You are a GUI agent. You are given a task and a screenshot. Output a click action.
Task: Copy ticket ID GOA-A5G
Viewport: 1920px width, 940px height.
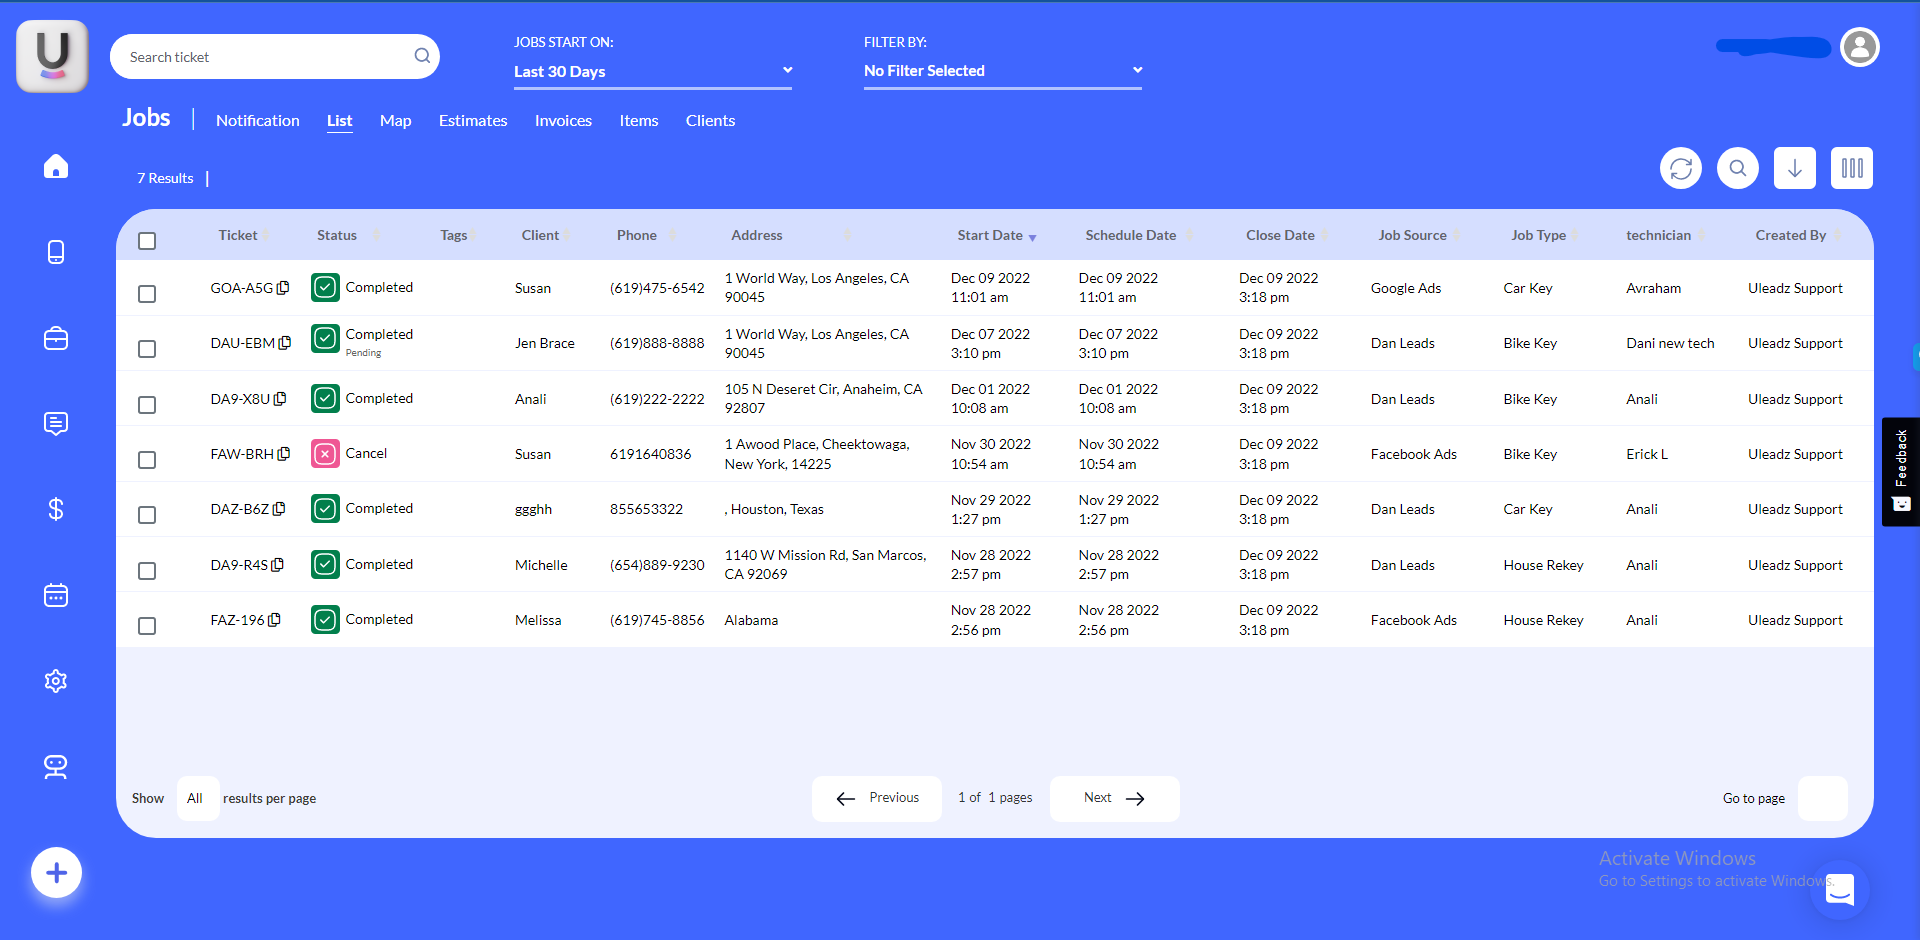[x=284, y=288]
